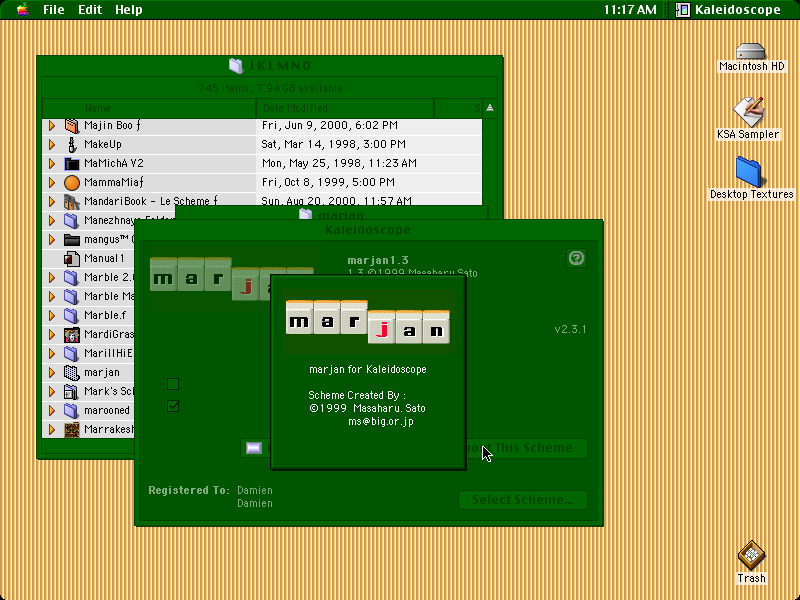Open the File menu
800x600 pixels.
(54, 10)
